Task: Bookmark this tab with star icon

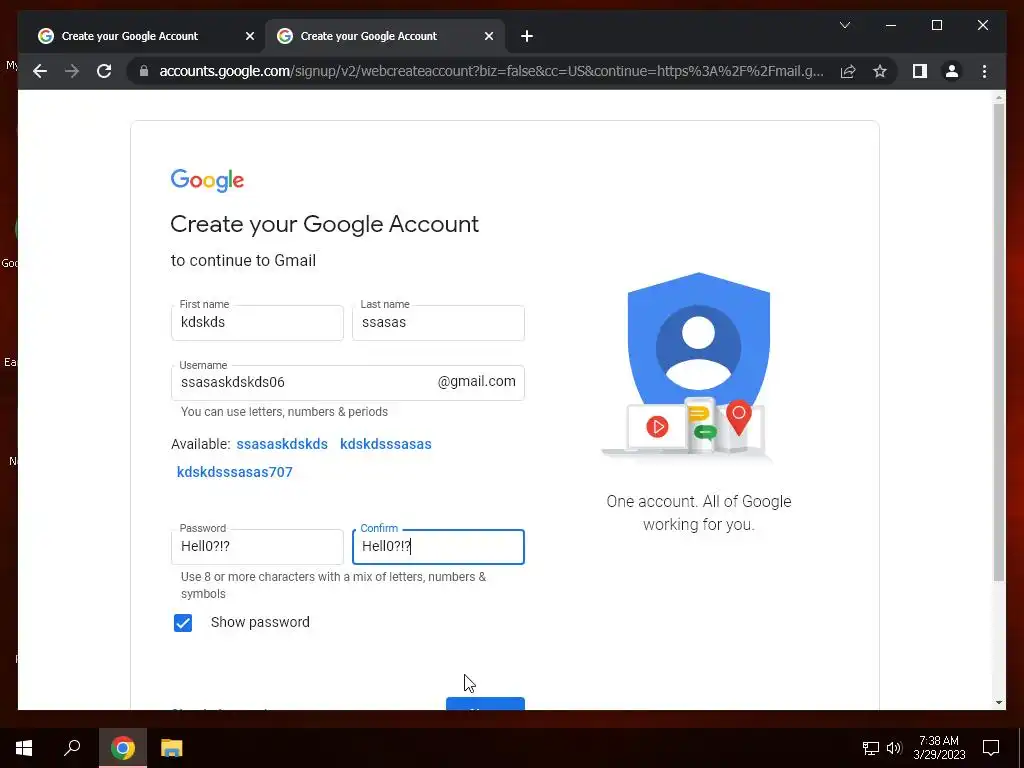Action: pyautogui.click(x=880, y=71)
